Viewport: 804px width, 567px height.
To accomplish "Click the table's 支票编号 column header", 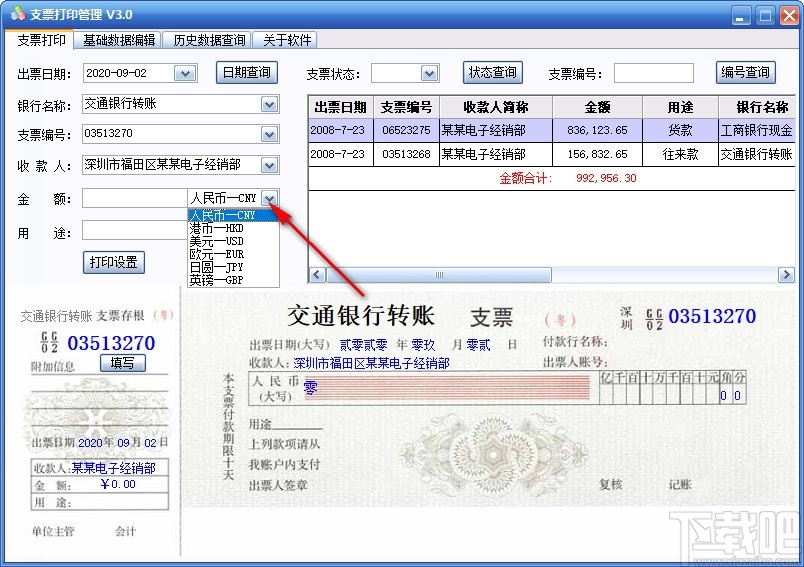I will click(406, 107).
